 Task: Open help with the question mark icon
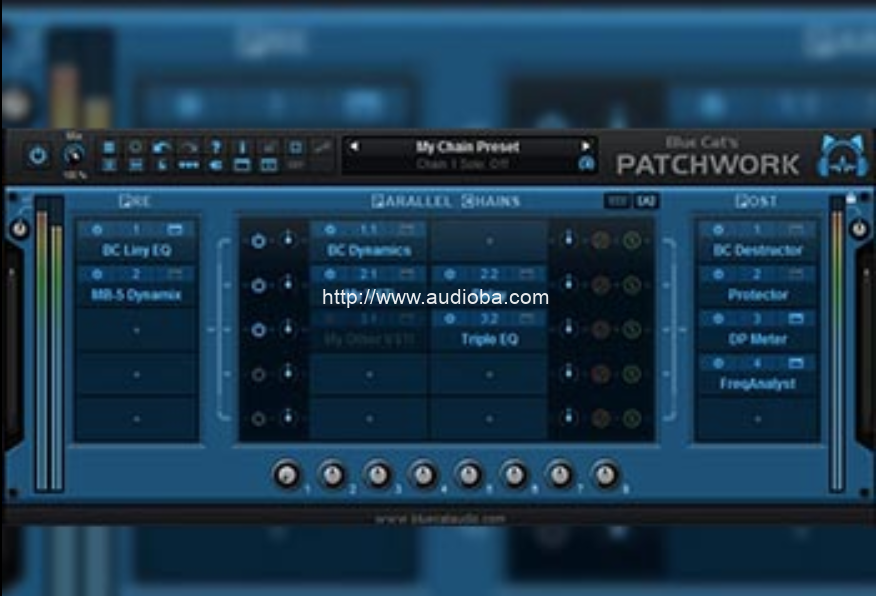216,147
